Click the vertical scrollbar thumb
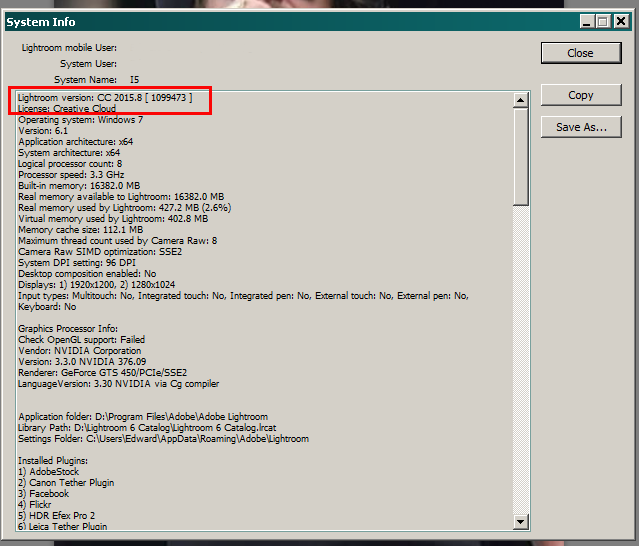 click(520, 156)
